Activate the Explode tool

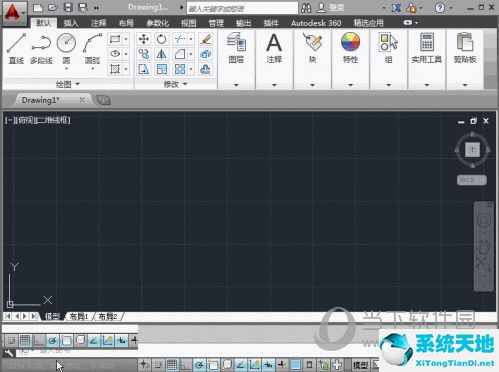coord(206,54)
